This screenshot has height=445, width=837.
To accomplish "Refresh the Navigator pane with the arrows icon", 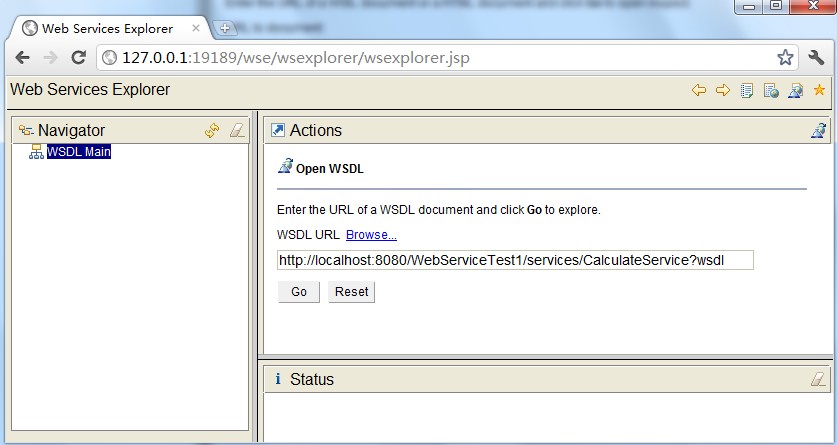I will (212, 130).
